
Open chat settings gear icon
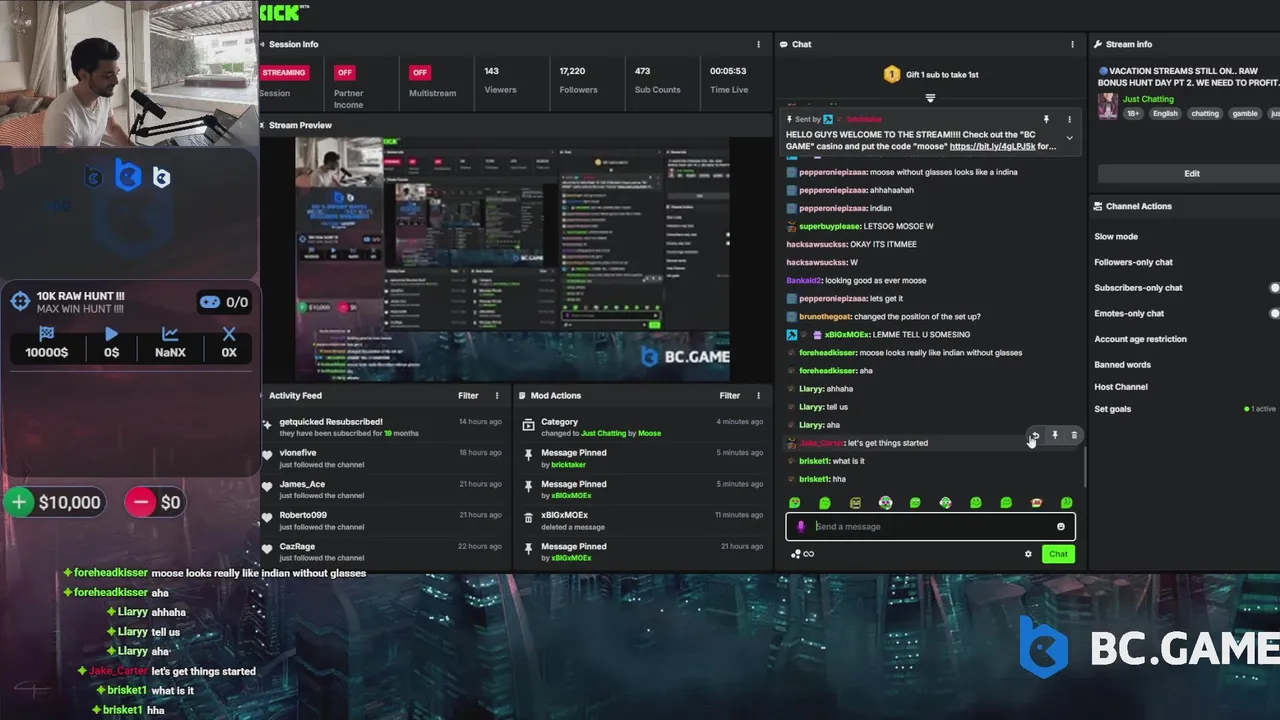(1028, 554)
